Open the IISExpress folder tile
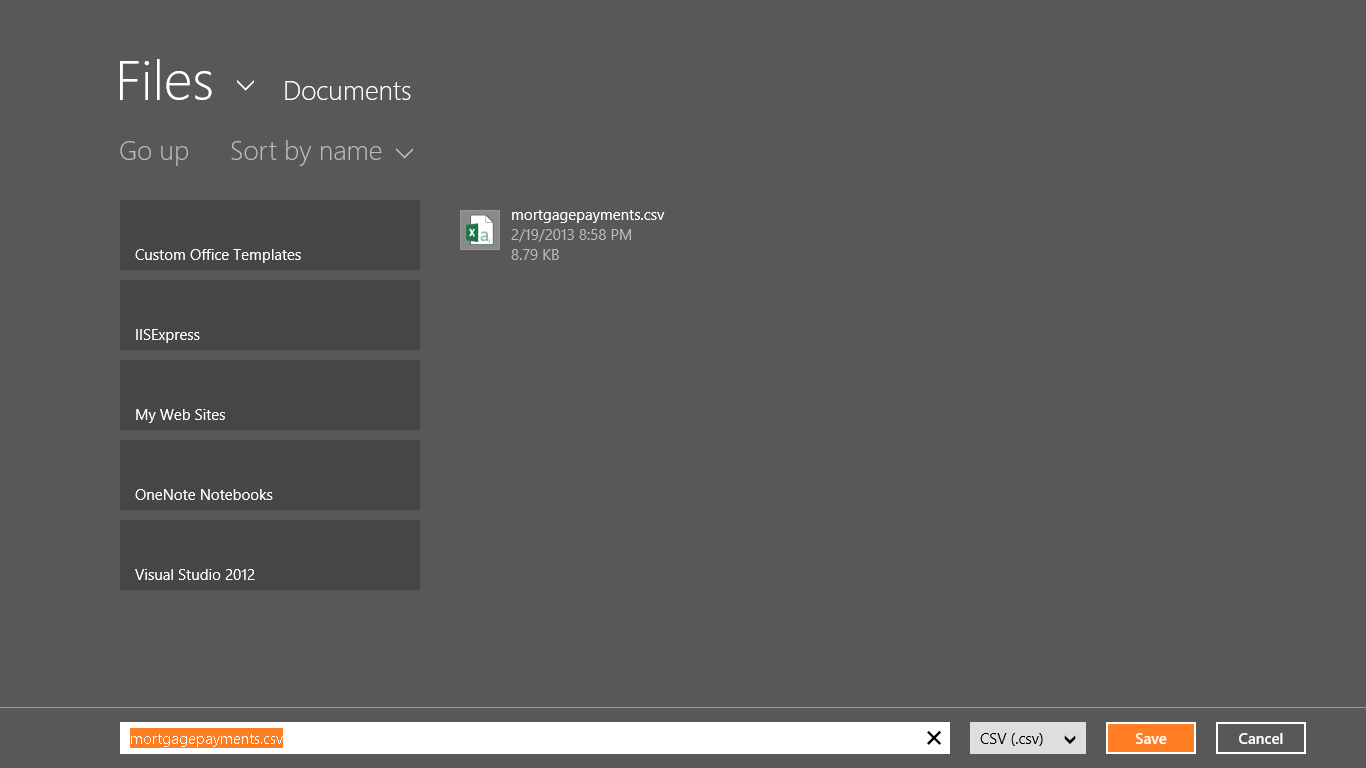 tap(270, 315)
